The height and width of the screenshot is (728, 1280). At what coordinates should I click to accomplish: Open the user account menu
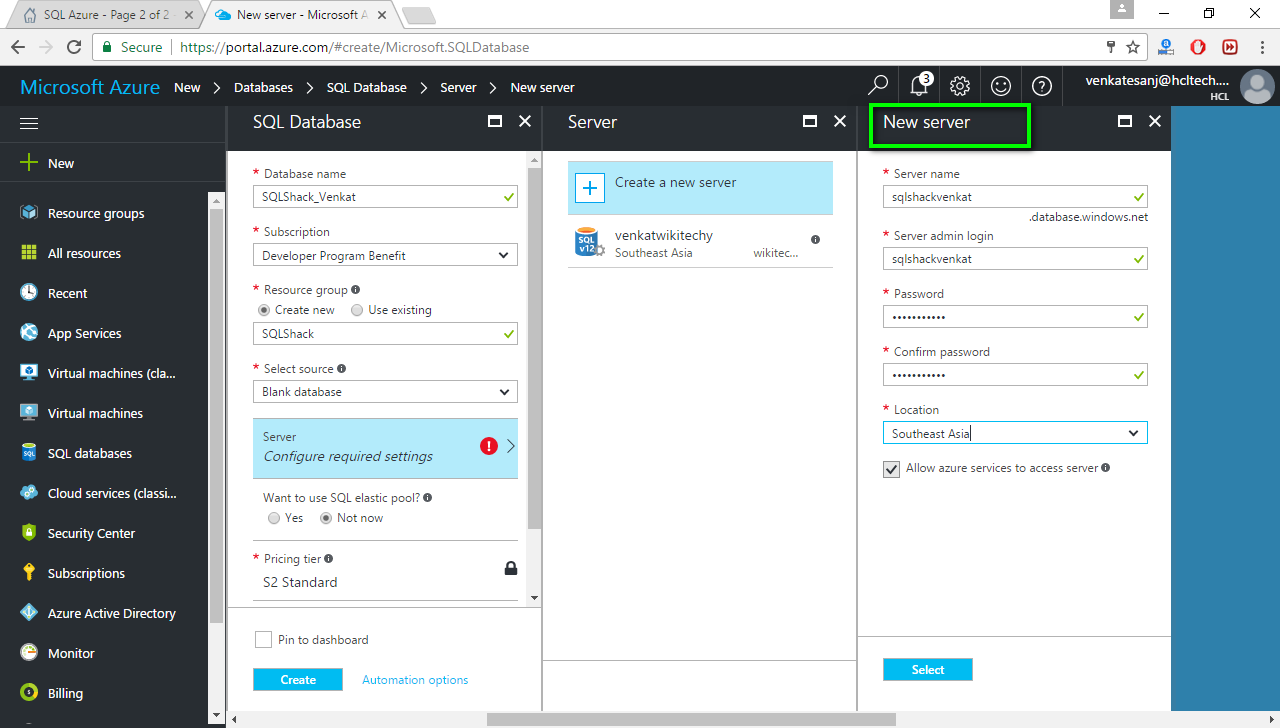click(1177, 87)
